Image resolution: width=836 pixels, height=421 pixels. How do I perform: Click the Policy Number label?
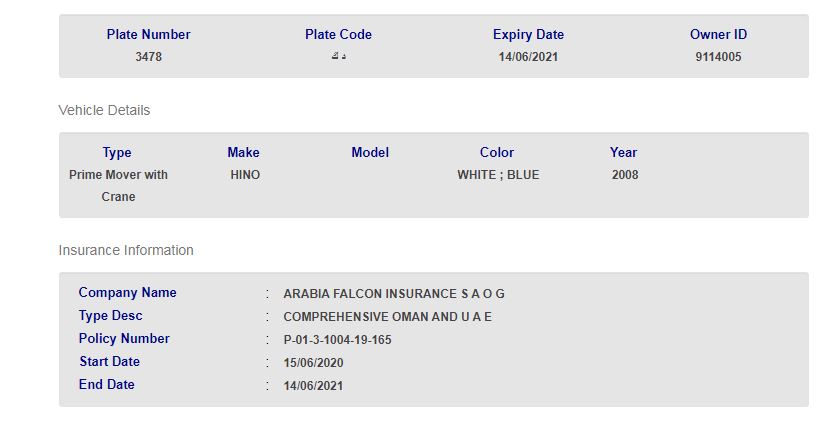tap(124, 339)
